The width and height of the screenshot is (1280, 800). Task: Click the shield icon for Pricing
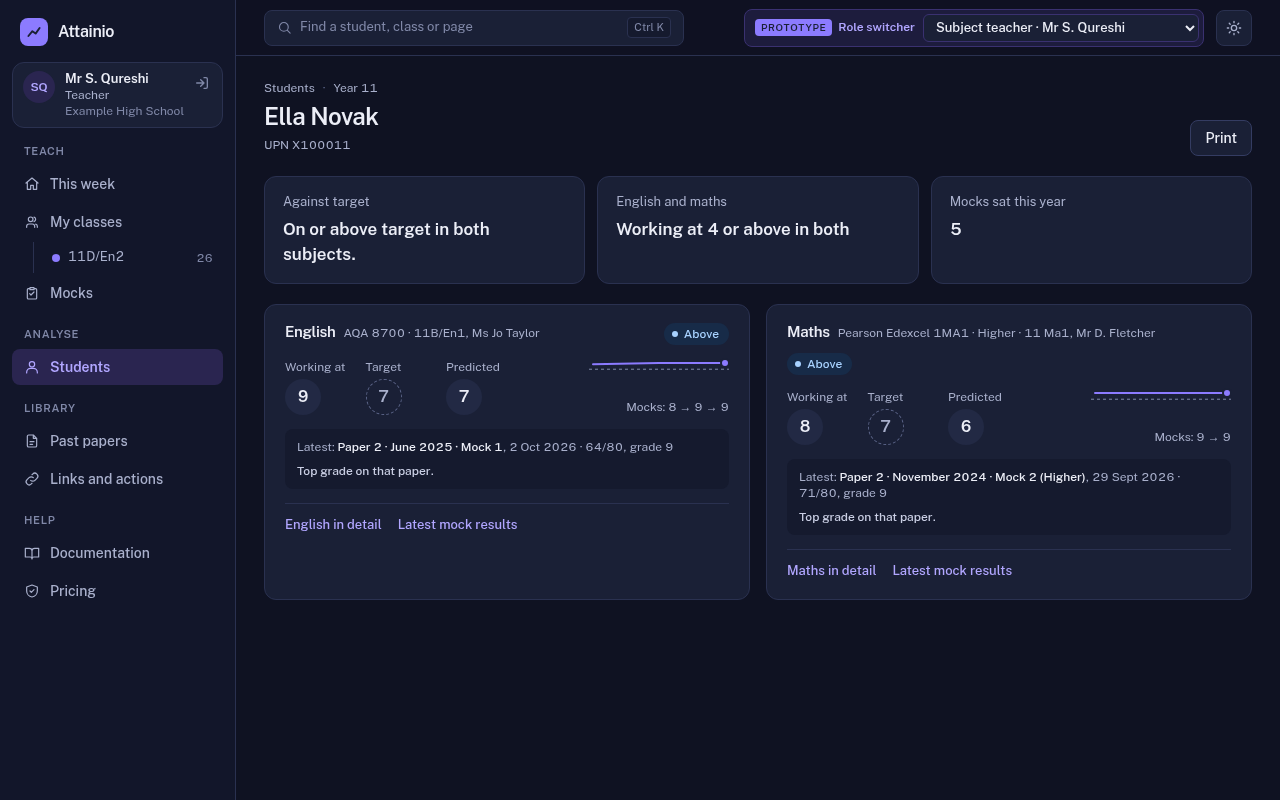point(32,591)
